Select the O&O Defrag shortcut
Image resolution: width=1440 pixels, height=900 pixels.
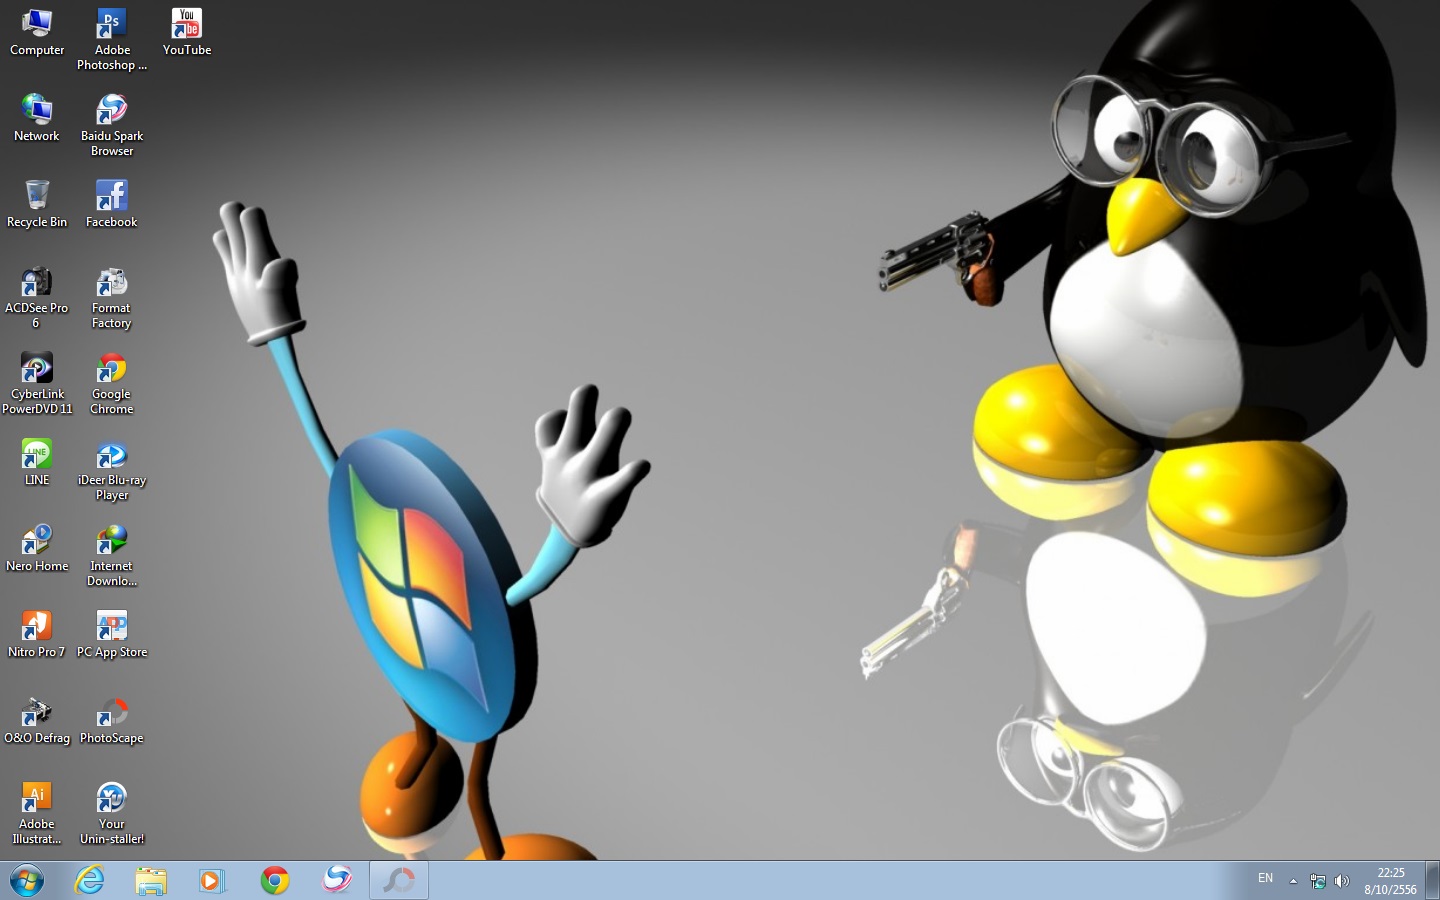pyautogui.click(x=37, y=720)
